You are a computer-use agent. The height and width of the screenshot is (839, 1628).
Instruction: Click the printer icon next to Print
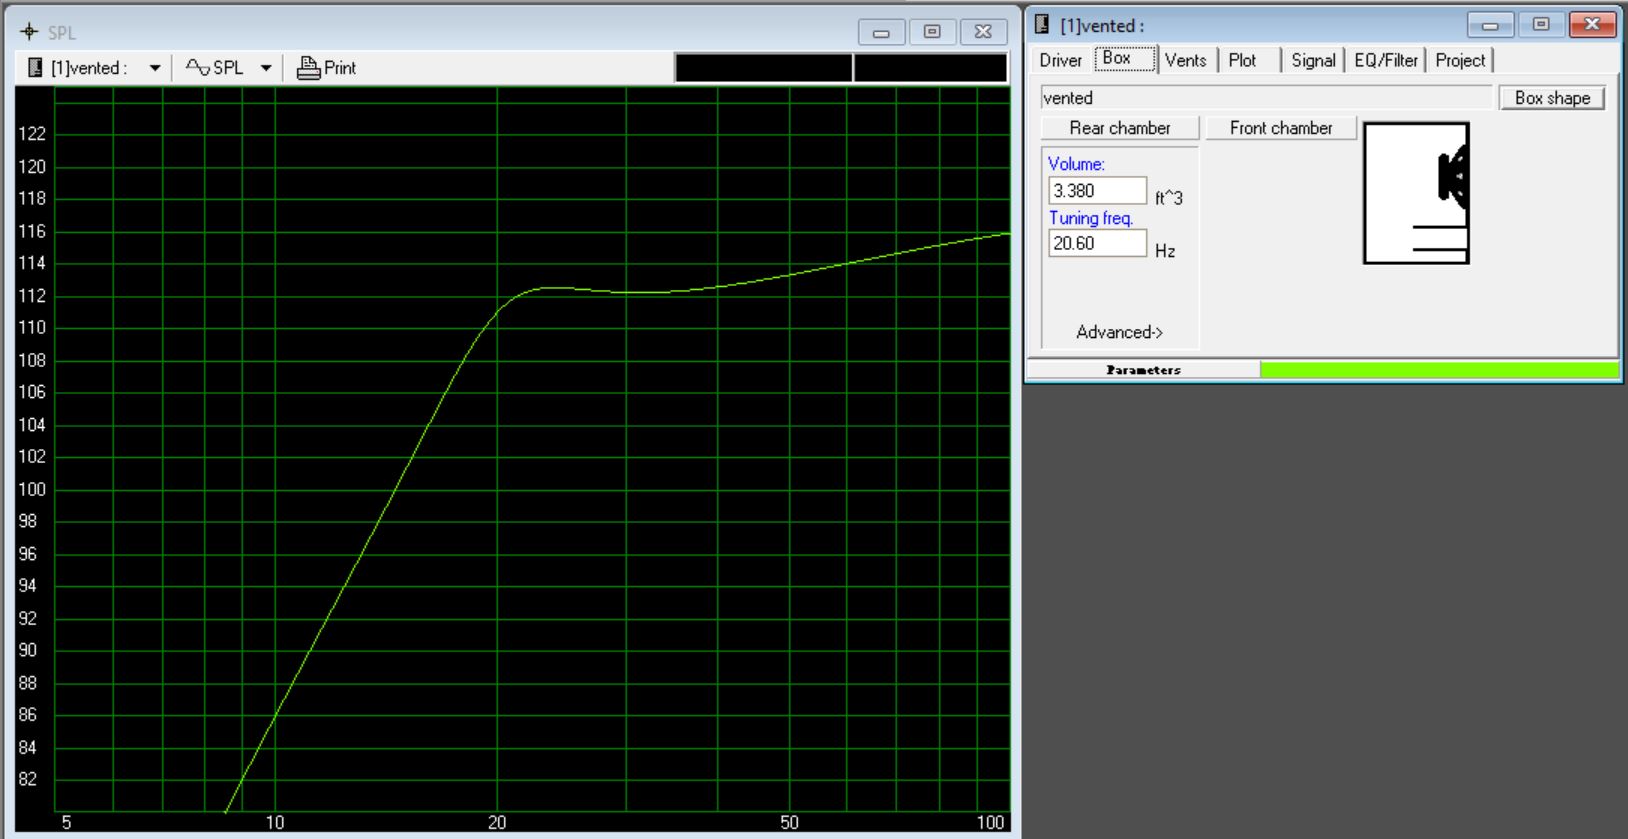pyautogui.click(x=308, y=68)
